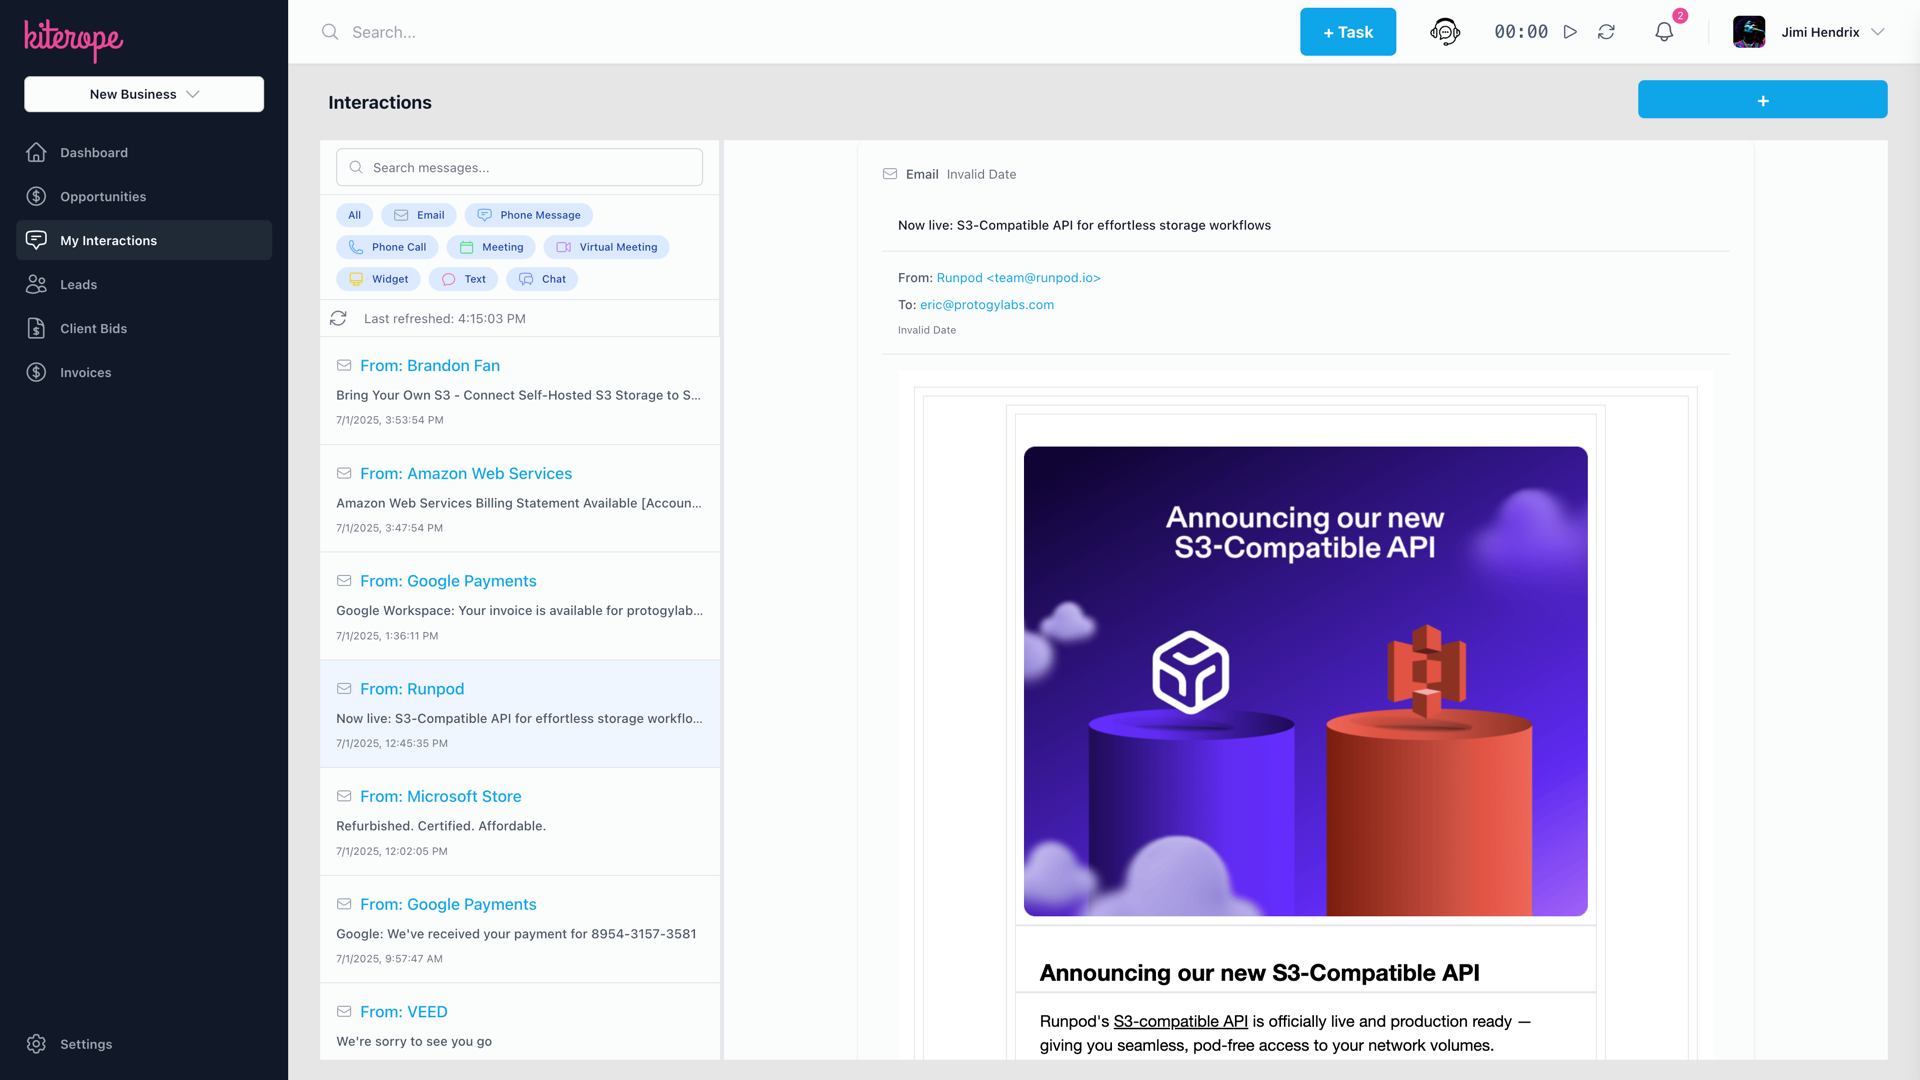Go to Opportunities page
Image resolution: width=1920 pixels, height=1080 pixels.
pyautogui.click(x=144, y=196)
